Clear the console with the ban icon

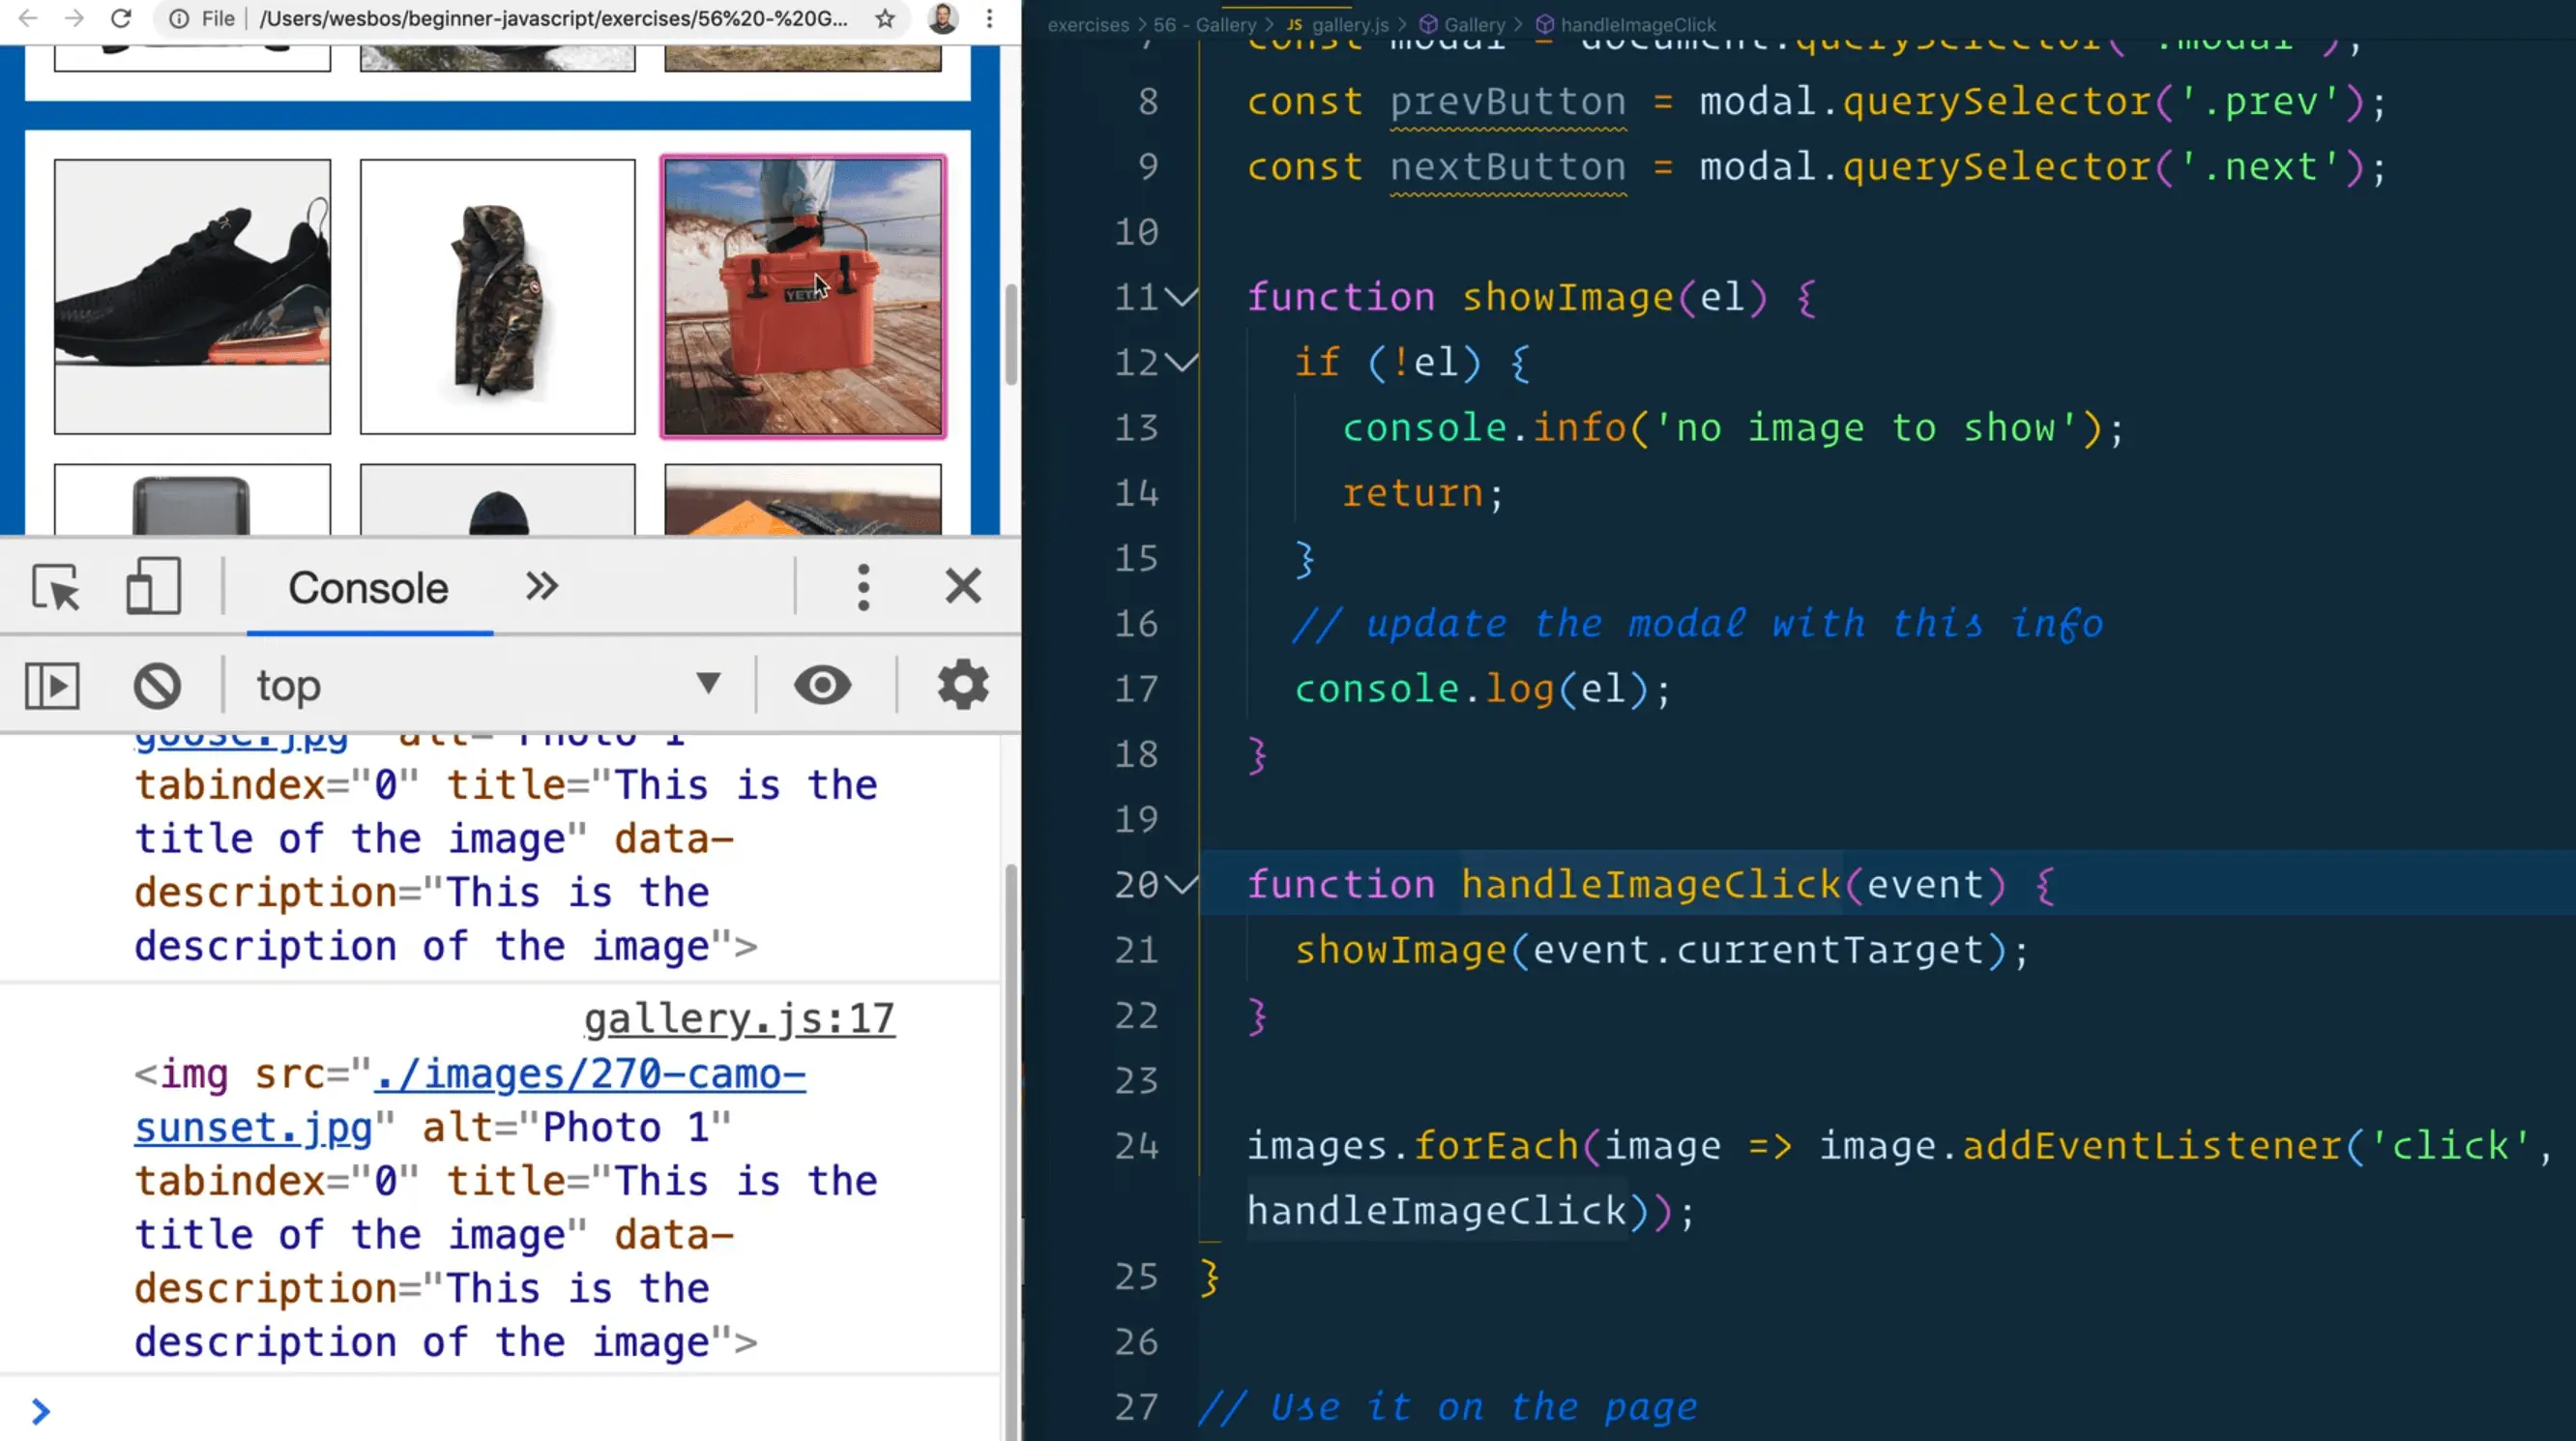pos(157,686)
